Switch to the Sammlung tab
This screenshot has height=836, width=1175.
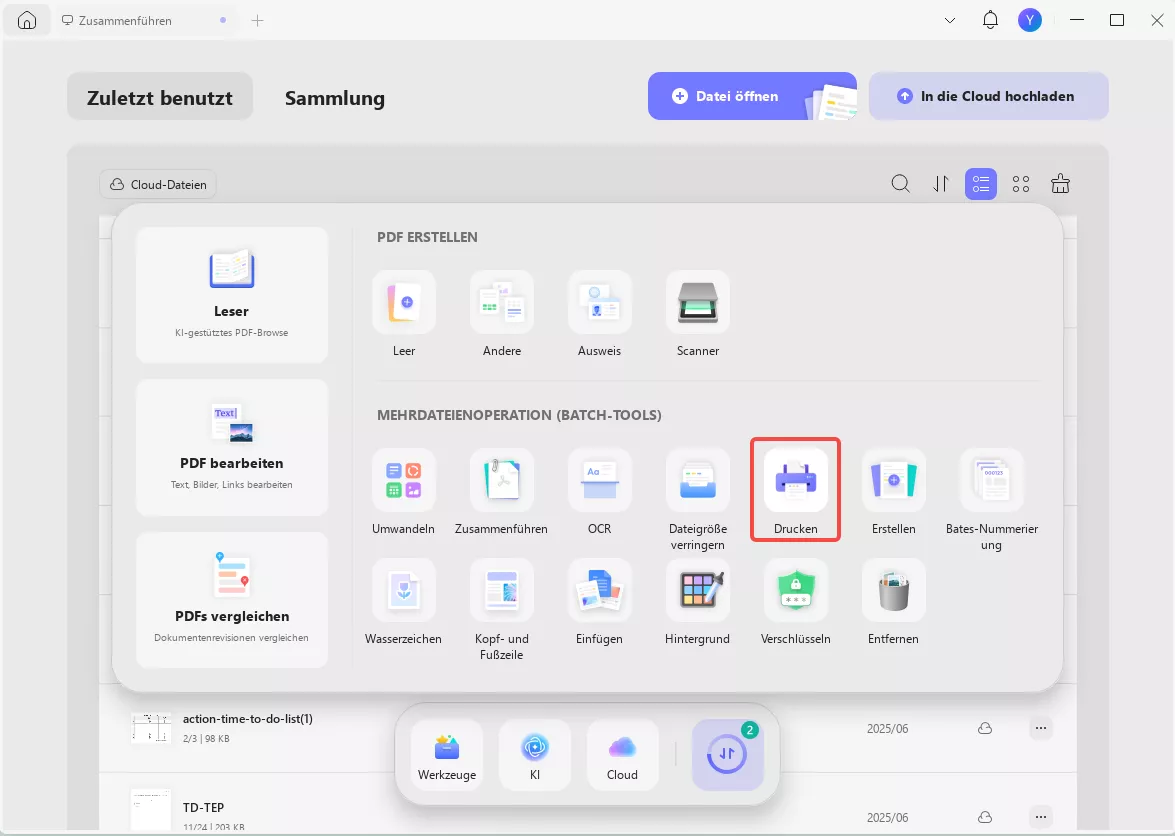335,97
